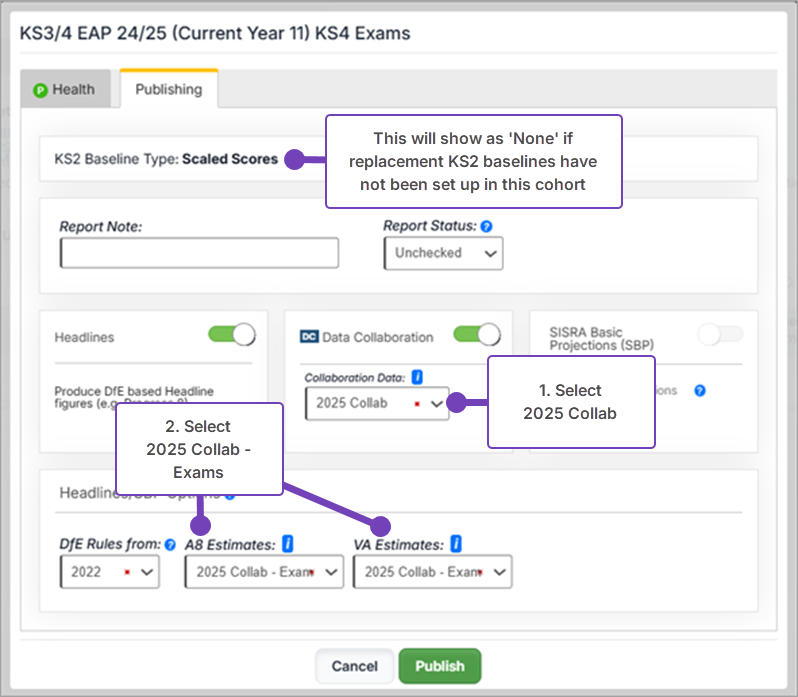Image resolution: width=798 pixels, height=697 pixels.
Task: Select the Publishing tab
Action: [x=168, y=89]
